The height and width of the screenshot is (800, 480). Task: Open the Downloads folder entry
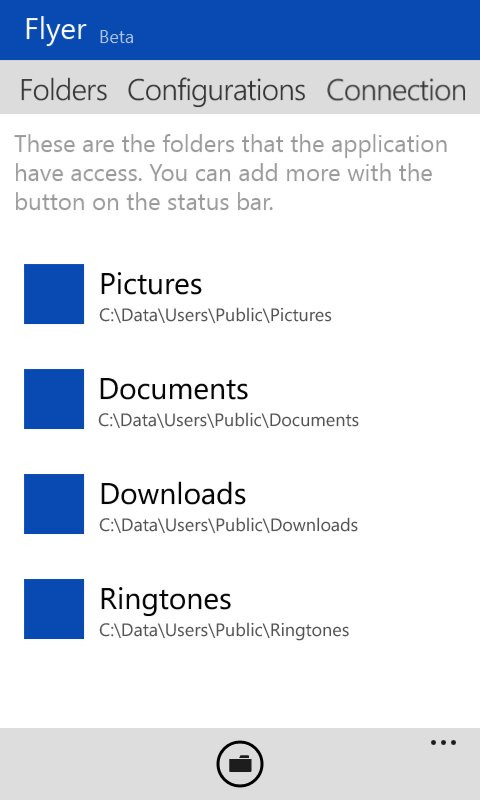[240, 504]
